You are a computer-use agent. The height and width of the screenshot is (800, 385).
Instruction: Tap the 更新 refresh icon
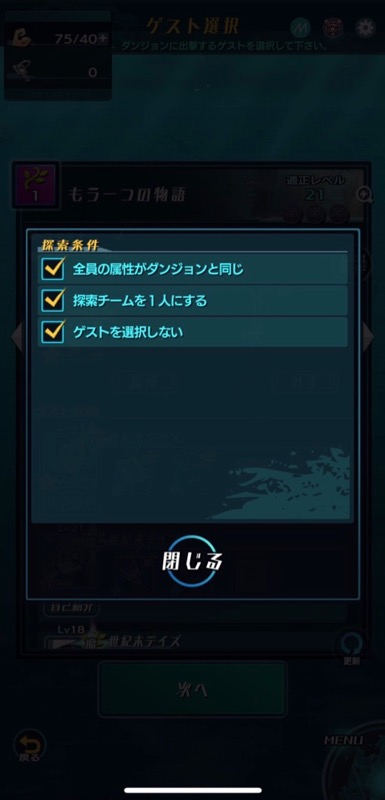pos(353,648)
